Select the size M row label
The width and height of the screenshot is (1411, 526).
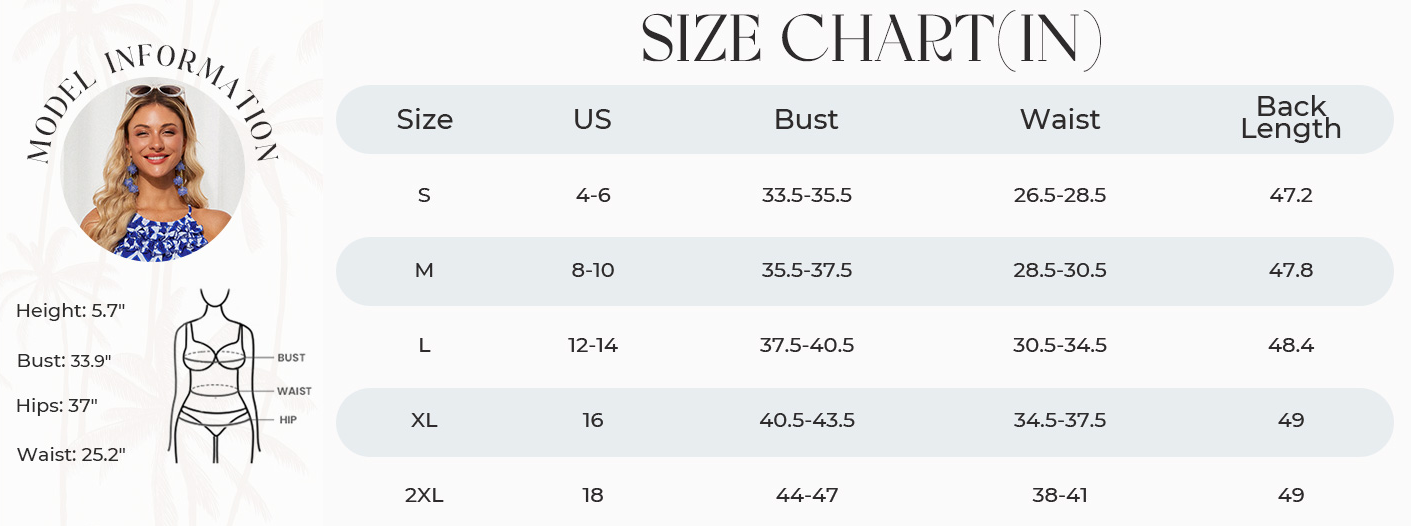(424, 270)
